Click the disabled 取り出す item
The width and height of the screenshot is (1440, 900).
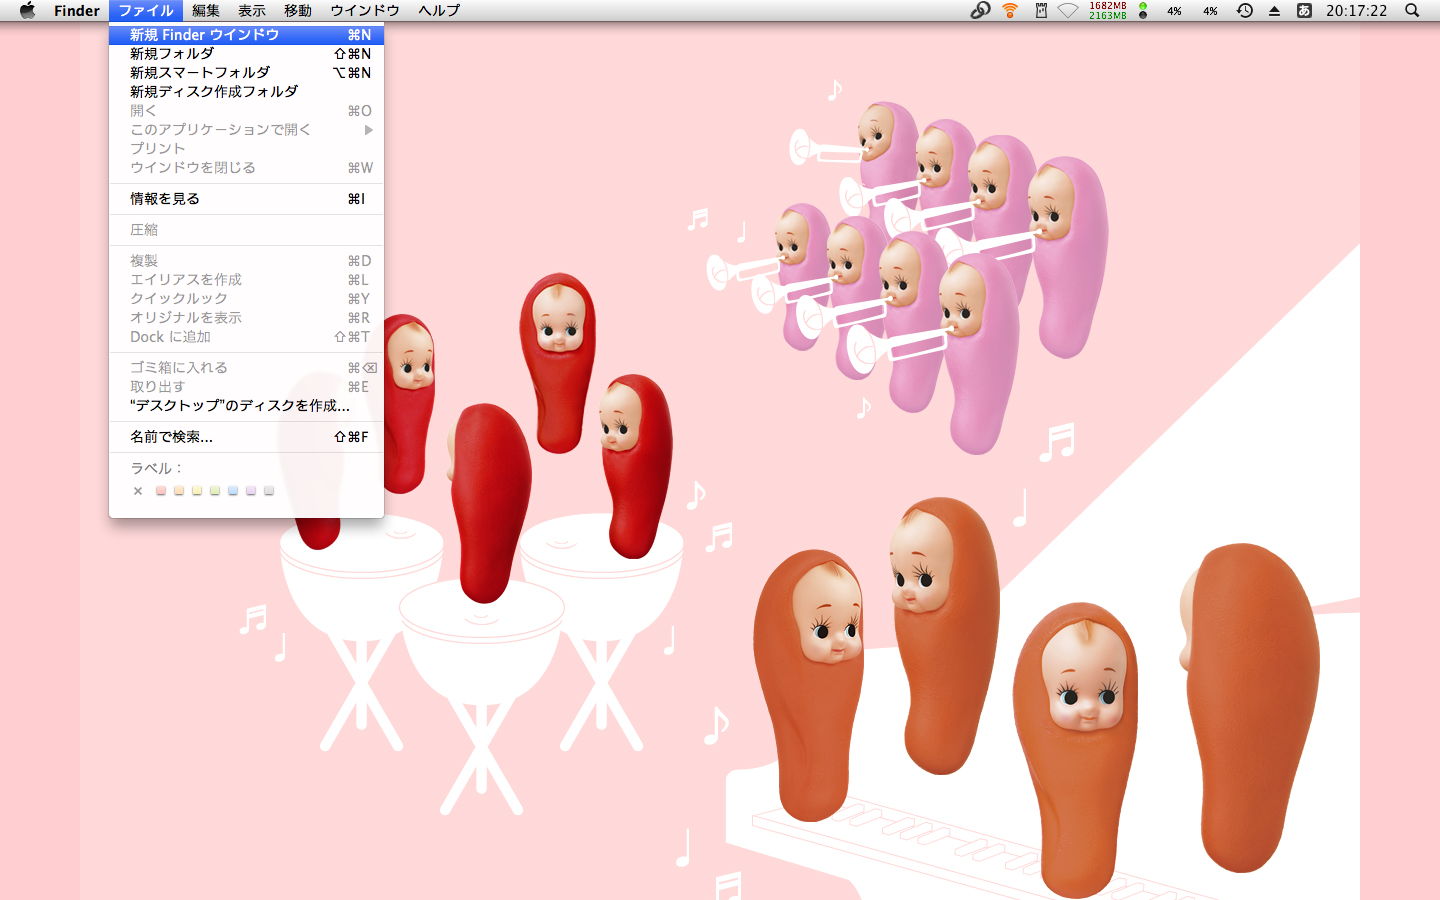[246, 386]
